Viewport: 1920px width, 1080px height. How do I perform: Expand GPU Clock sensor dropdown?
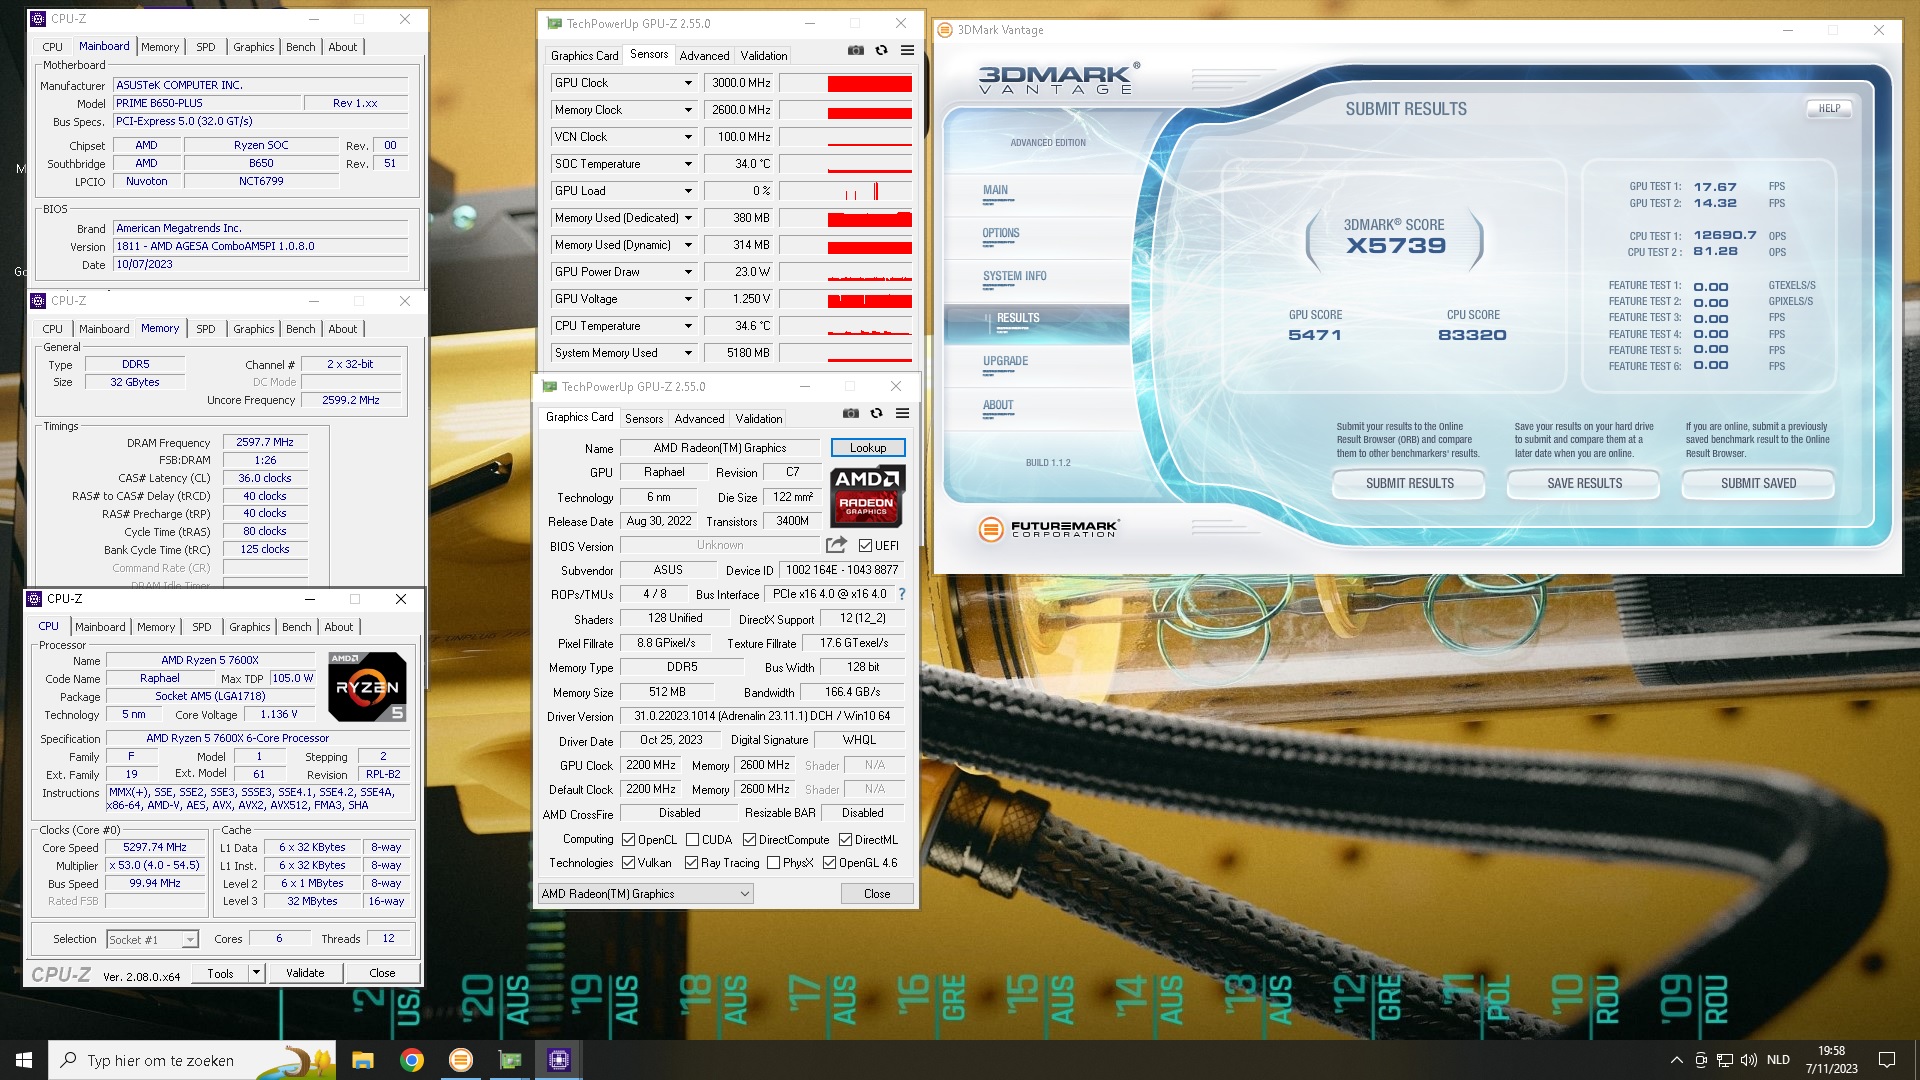pyautogui.click(x=688, y=83)
